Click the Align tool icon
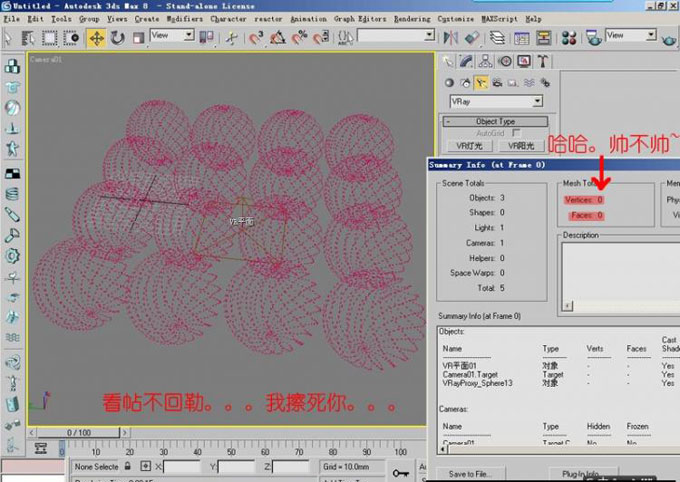Image resolution: width=680 pixels, height=482 pixels. click(x=472, y=38)
